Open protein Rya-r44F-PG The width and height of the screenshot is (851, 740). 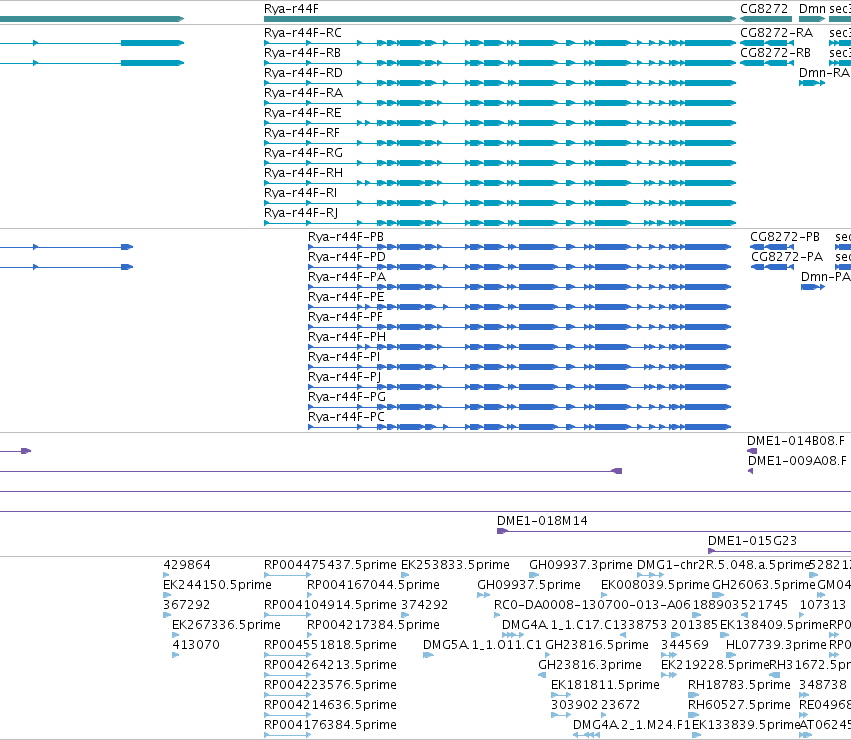346,397
